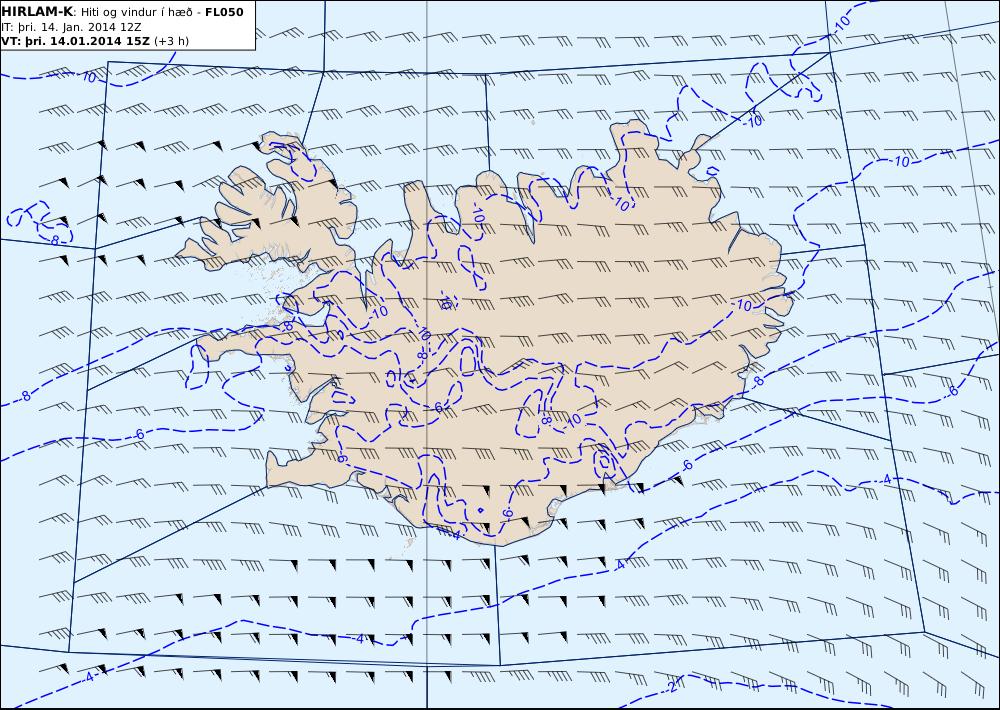Click the 'VT: þri. 14.01.2014 15Z' valid time
The height and width of the screenshot is (710, 1000).
tap(76, 41)
